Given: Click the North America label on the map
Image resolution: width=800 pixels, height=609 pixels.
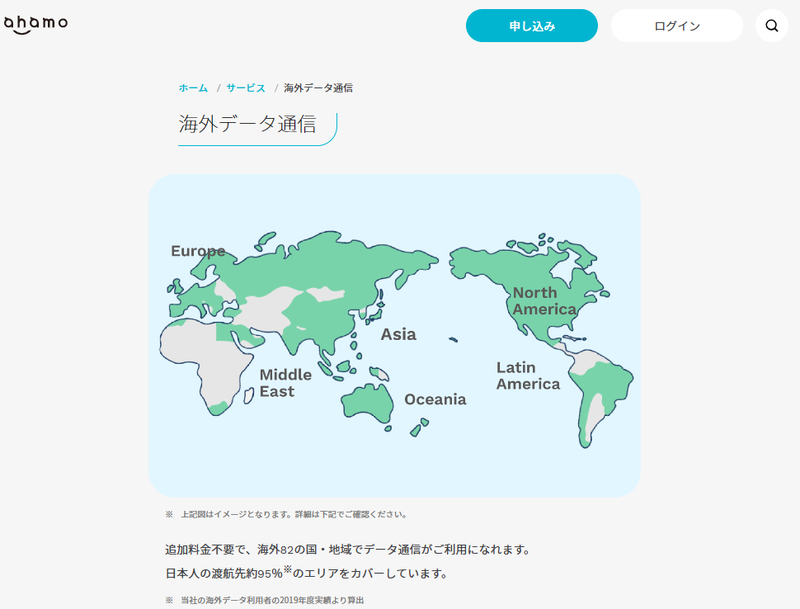Looking at the screenshot, I should coord(540,302).
